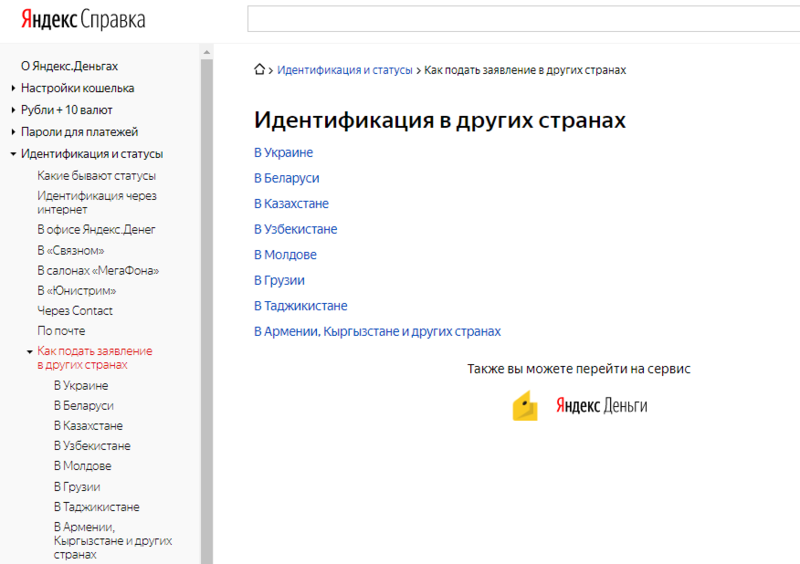Open sidebar subitem В Армении, Кыргызстане
Screen dimensions: 800x564
113,541
